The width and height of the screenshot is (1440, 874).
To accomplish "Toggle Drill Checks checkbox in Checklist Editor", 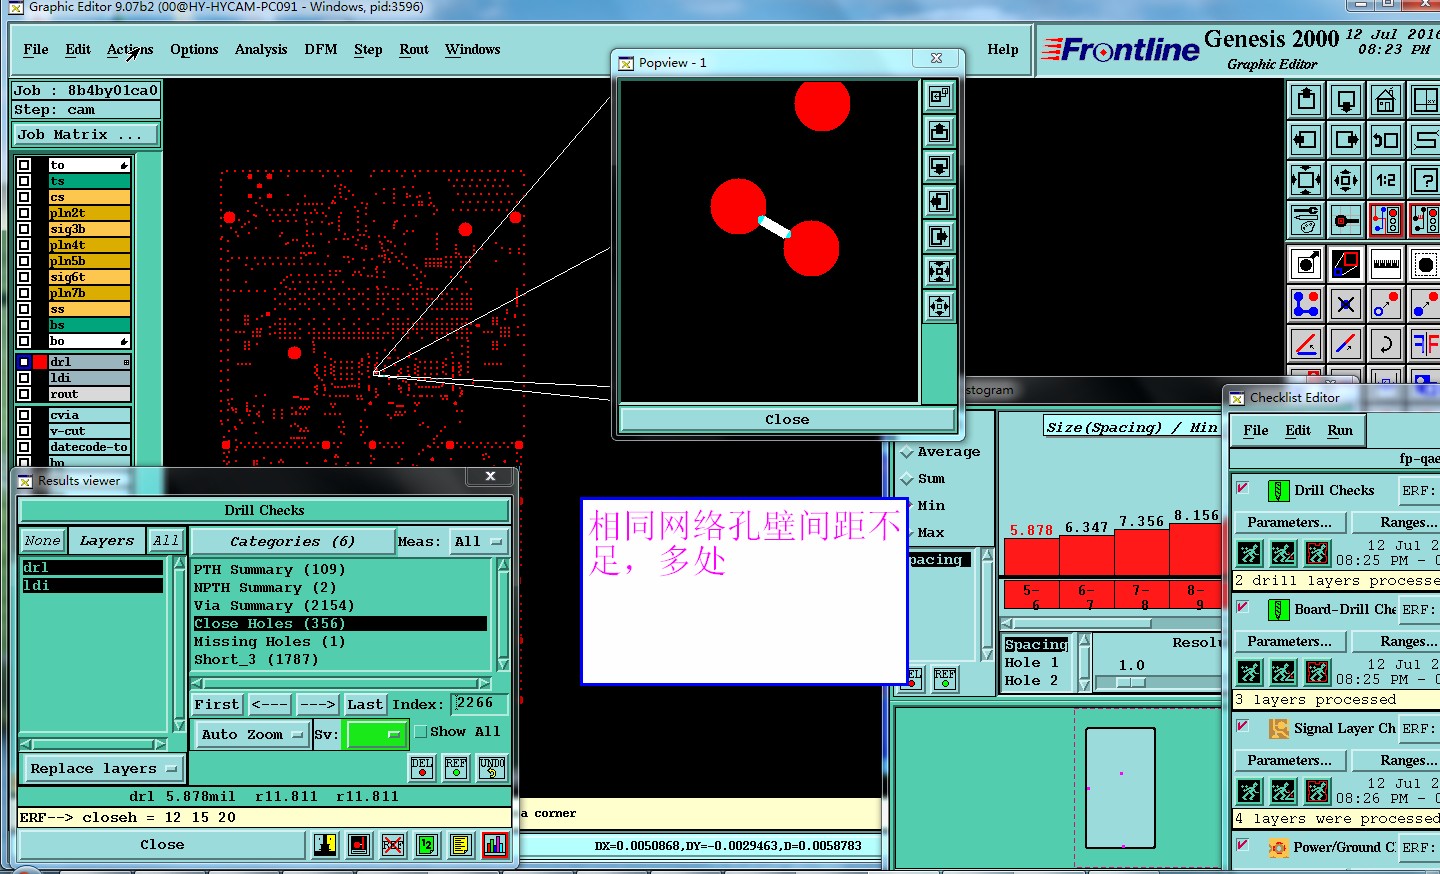I will [x=1243, y=488].
